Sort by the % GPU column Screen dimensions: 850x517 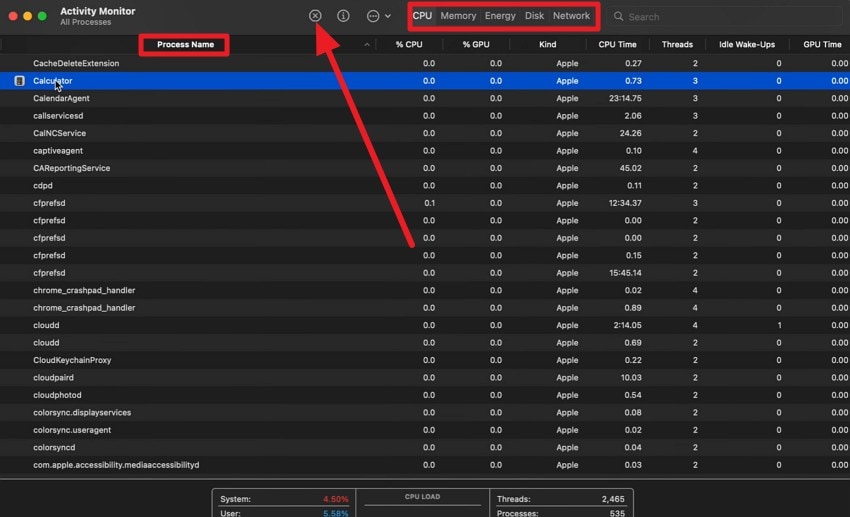click(476, 44)
